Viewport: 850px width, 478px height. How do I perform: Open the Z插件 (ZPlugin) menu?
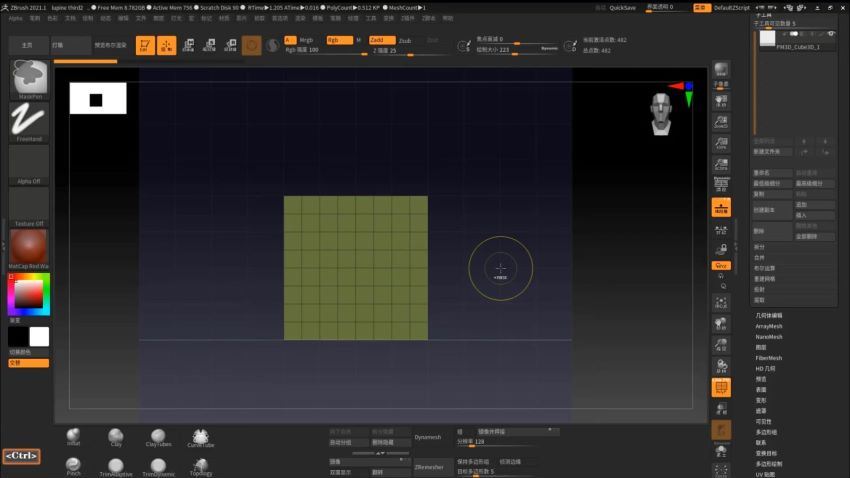(407, 18)
